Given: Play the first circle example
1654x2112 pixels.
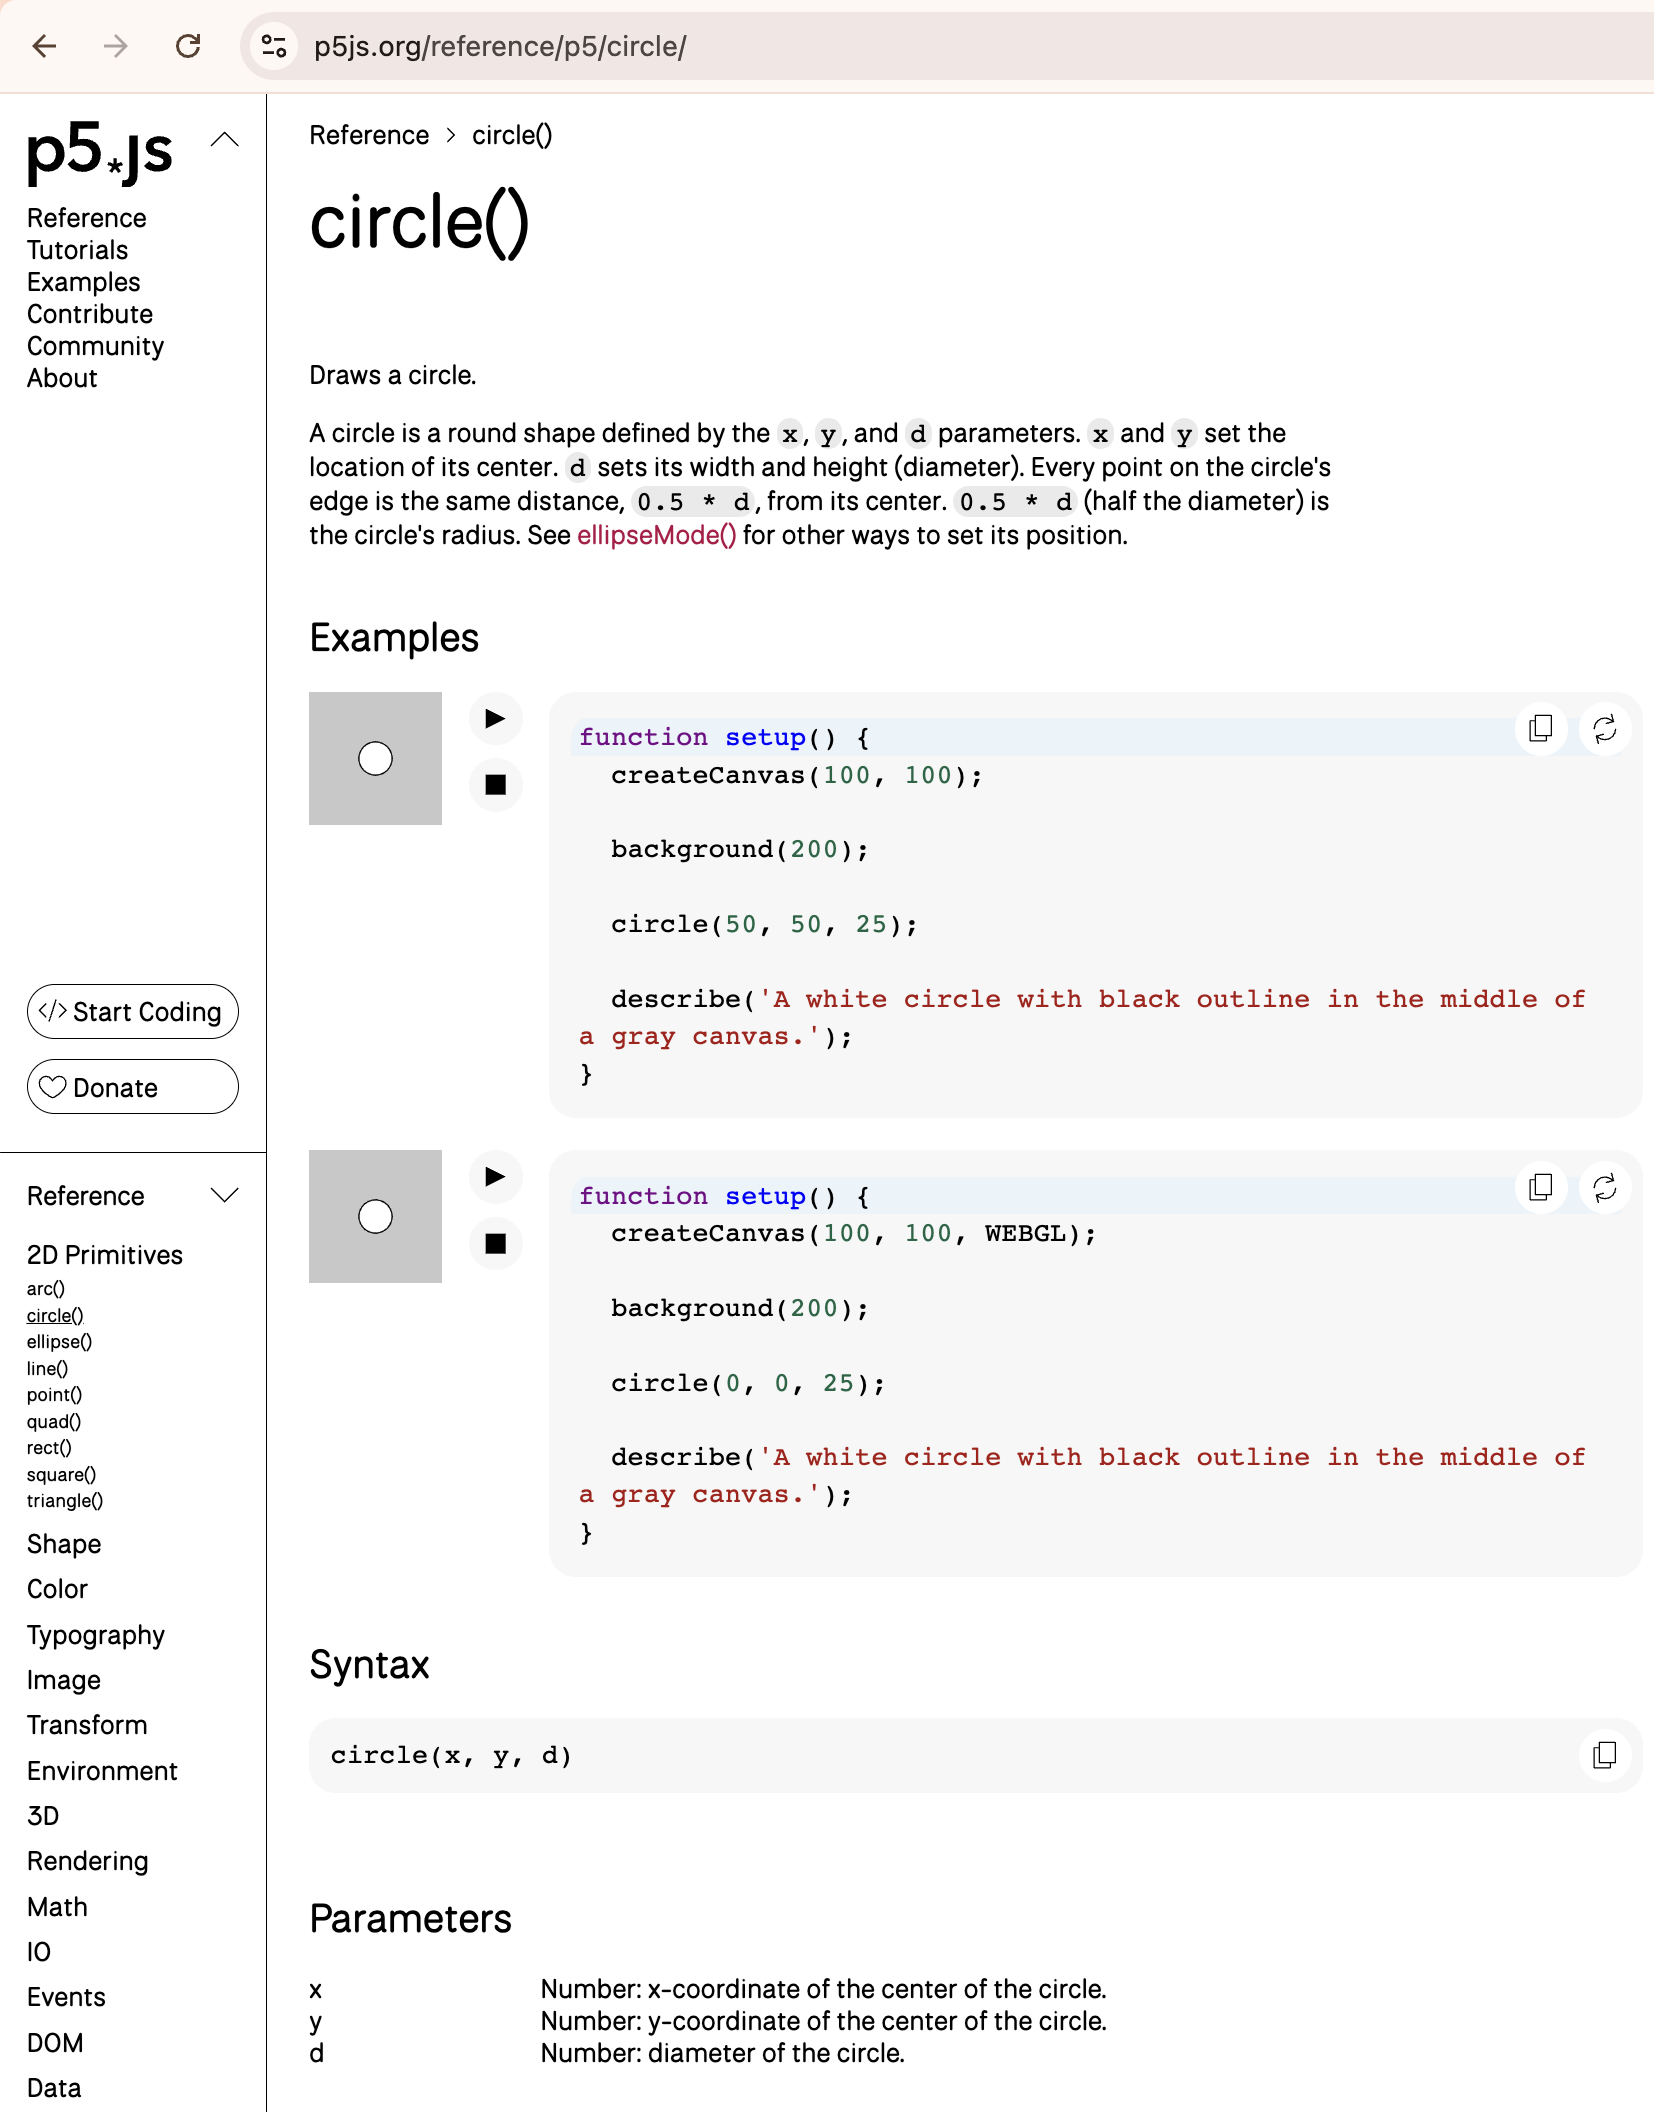Looking at the screenshot, I should coord(496,718).
